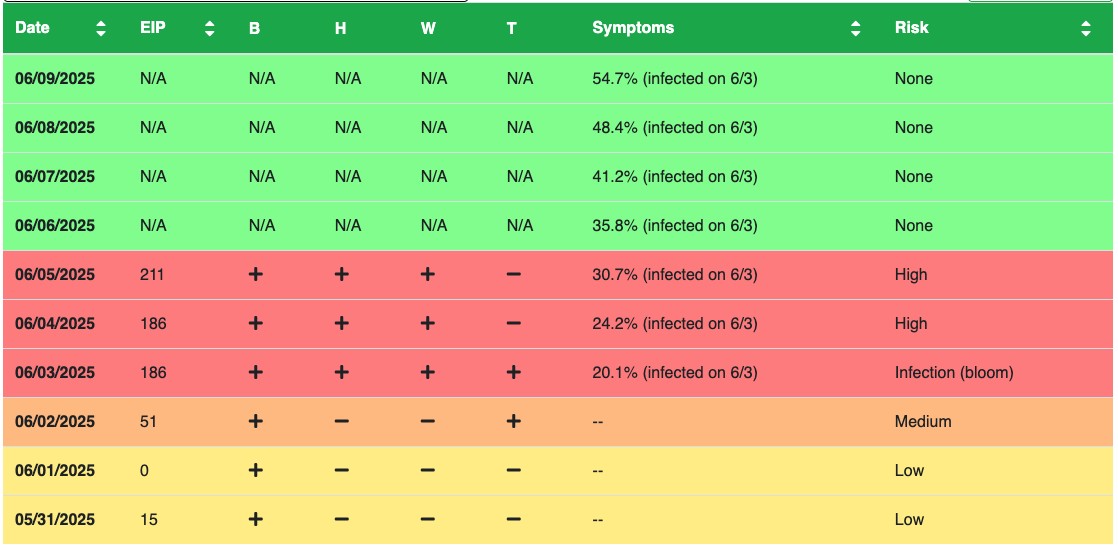The width and height of the screenshot is (1118, 553).
Task: Click the Infection (bloom) risk cell
Action: tap(953, 373)
